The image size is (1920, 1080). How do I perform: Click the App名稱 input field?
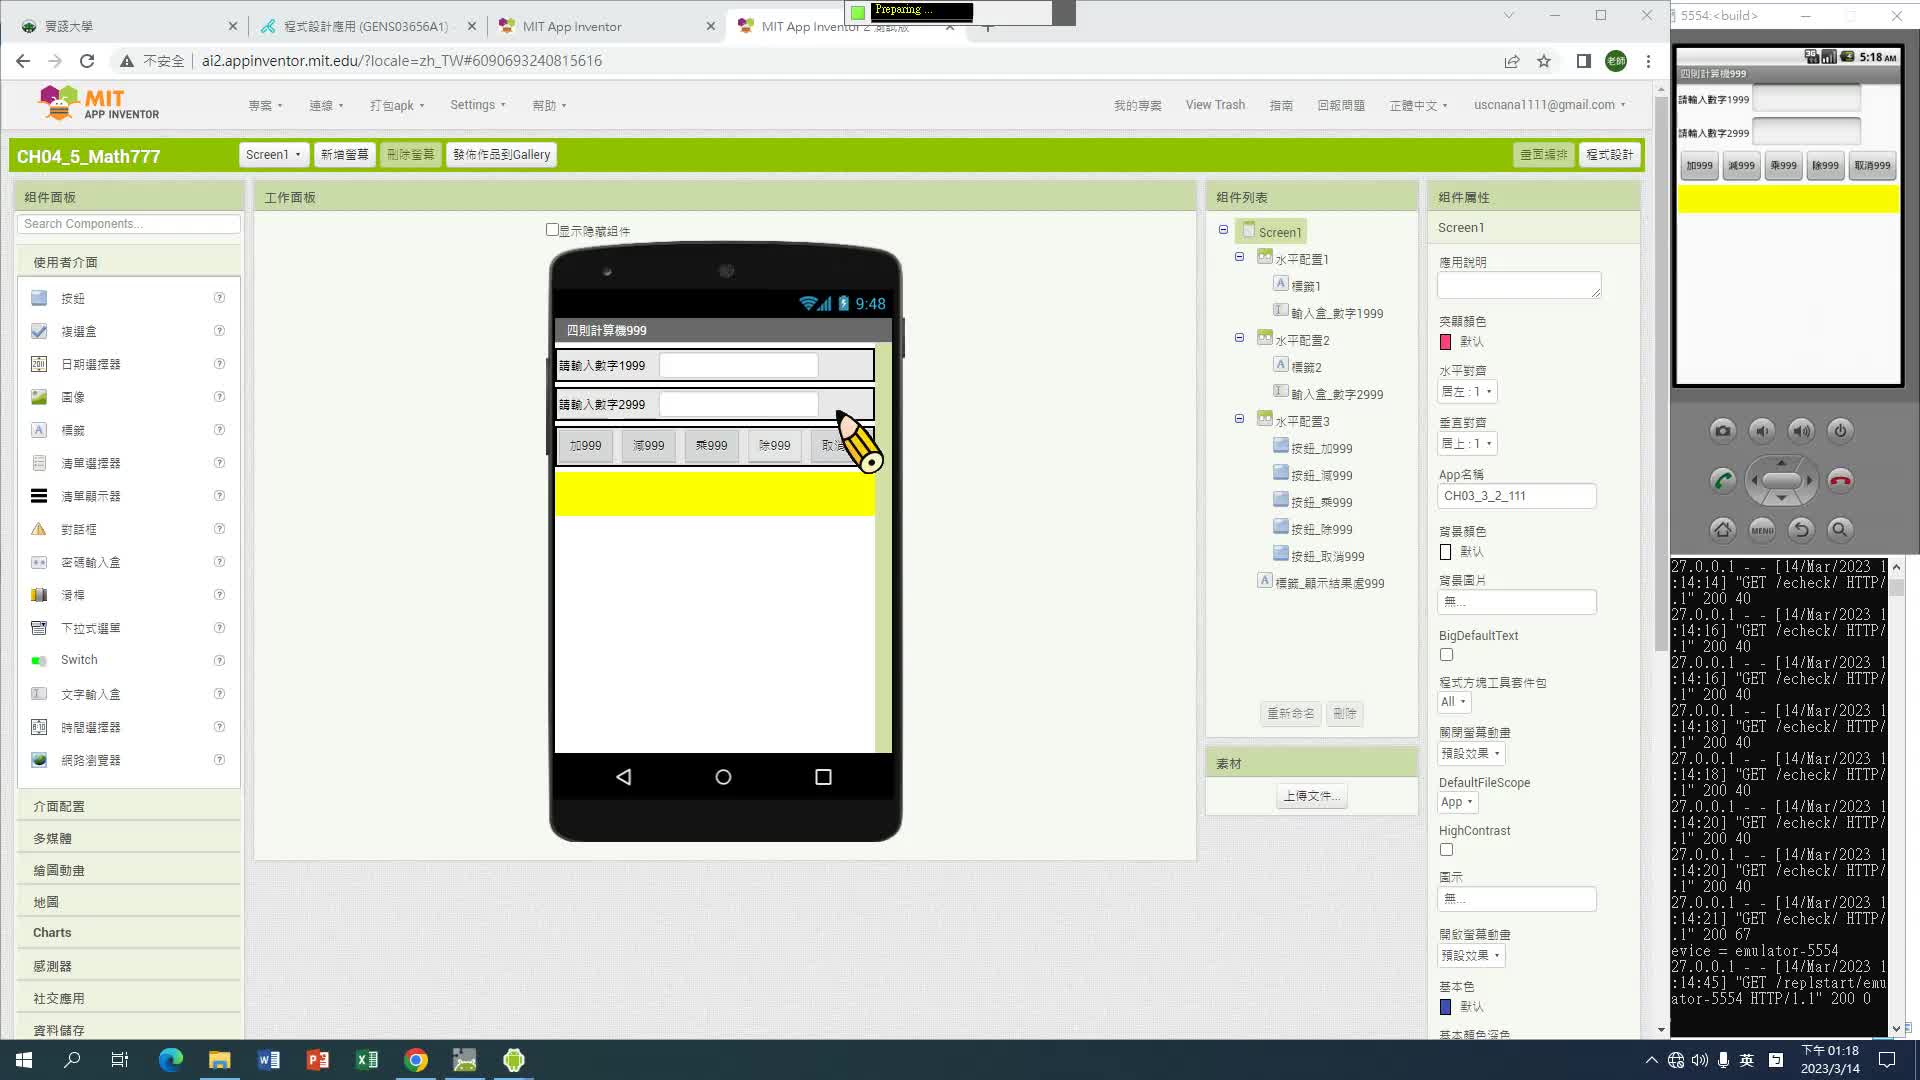pos(1516,496)
